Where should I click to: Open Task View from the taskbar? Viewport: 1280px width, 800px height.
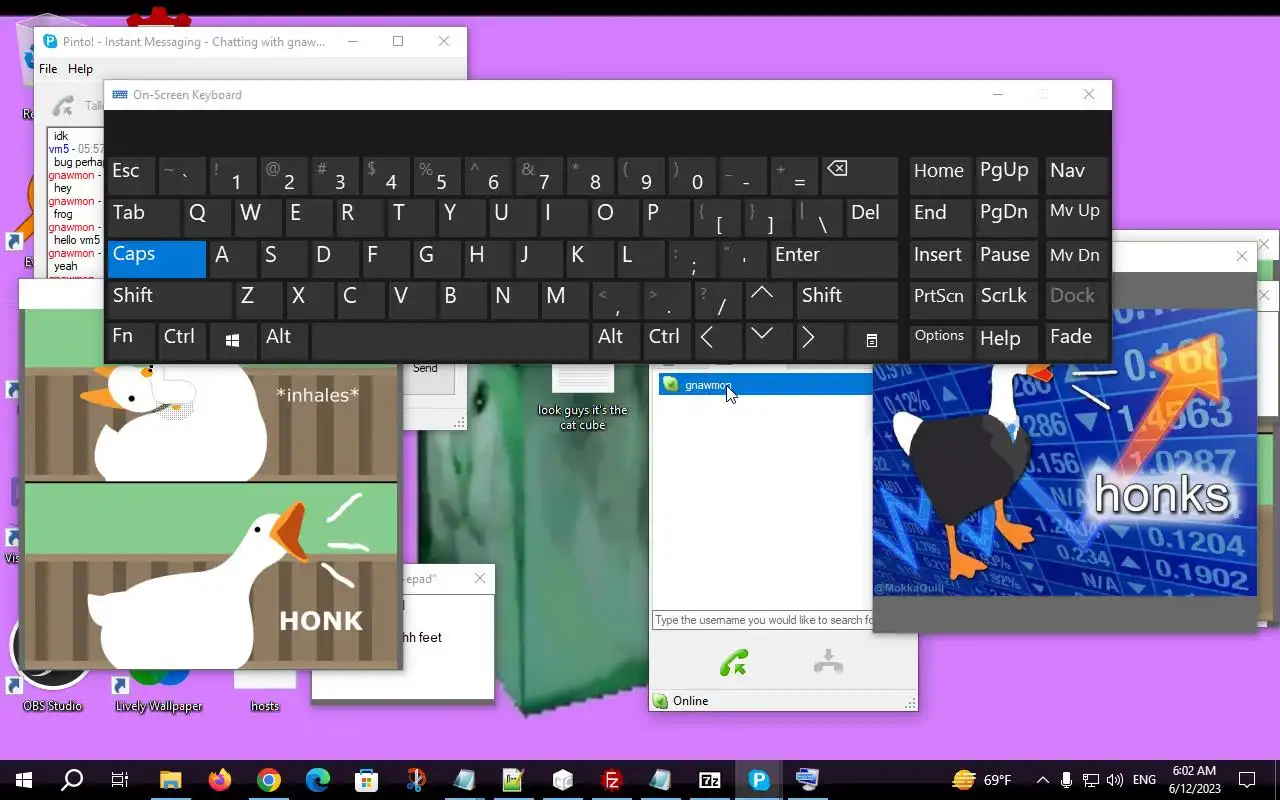120,780
